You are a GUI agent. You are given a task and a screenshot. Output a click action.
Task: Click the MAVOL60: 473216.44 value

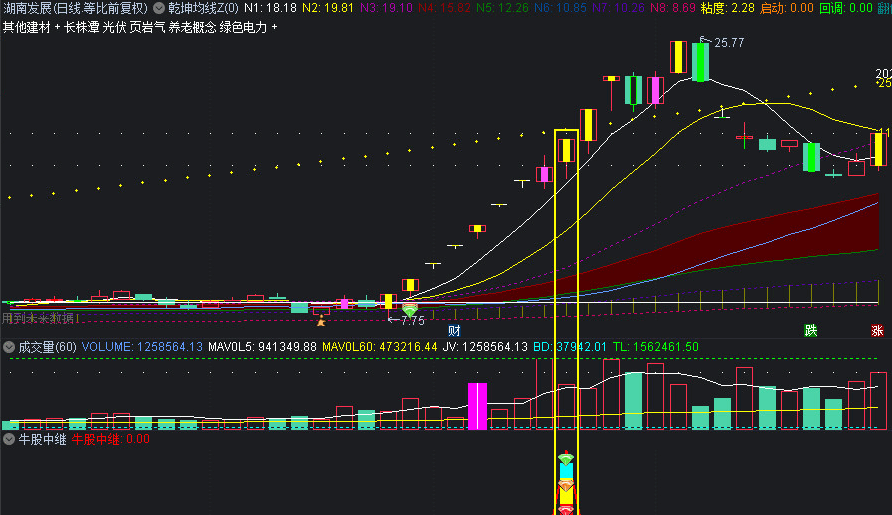tap(379, 347)
